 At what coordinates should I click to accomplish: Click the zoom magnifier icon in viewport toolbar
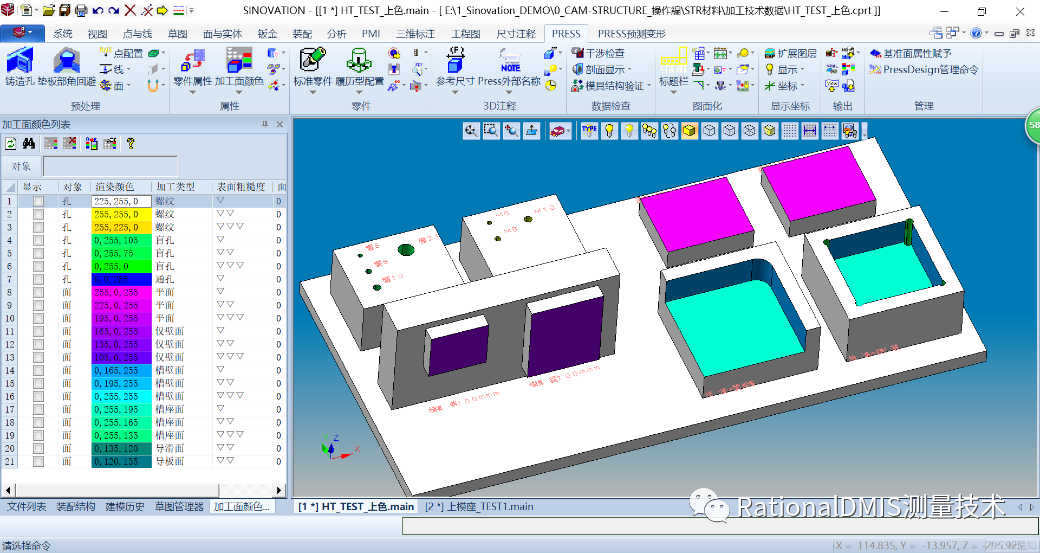(x=471, y=131)
